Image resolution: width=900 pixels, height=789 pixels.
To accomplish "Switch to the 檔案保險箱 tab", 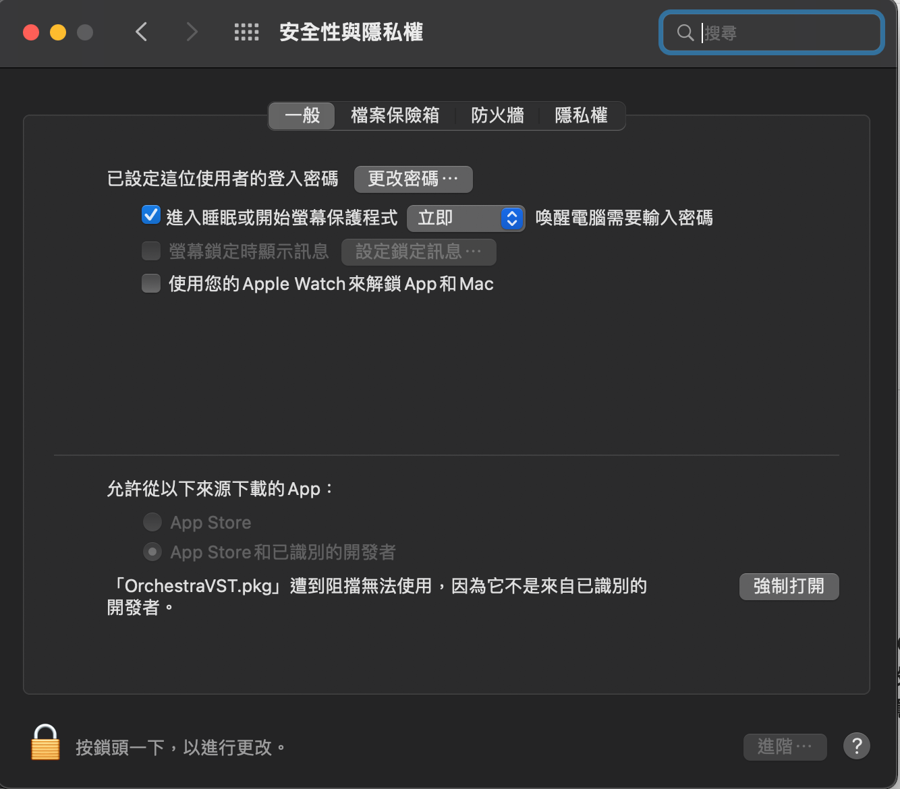I will click(x=395, y=115).
